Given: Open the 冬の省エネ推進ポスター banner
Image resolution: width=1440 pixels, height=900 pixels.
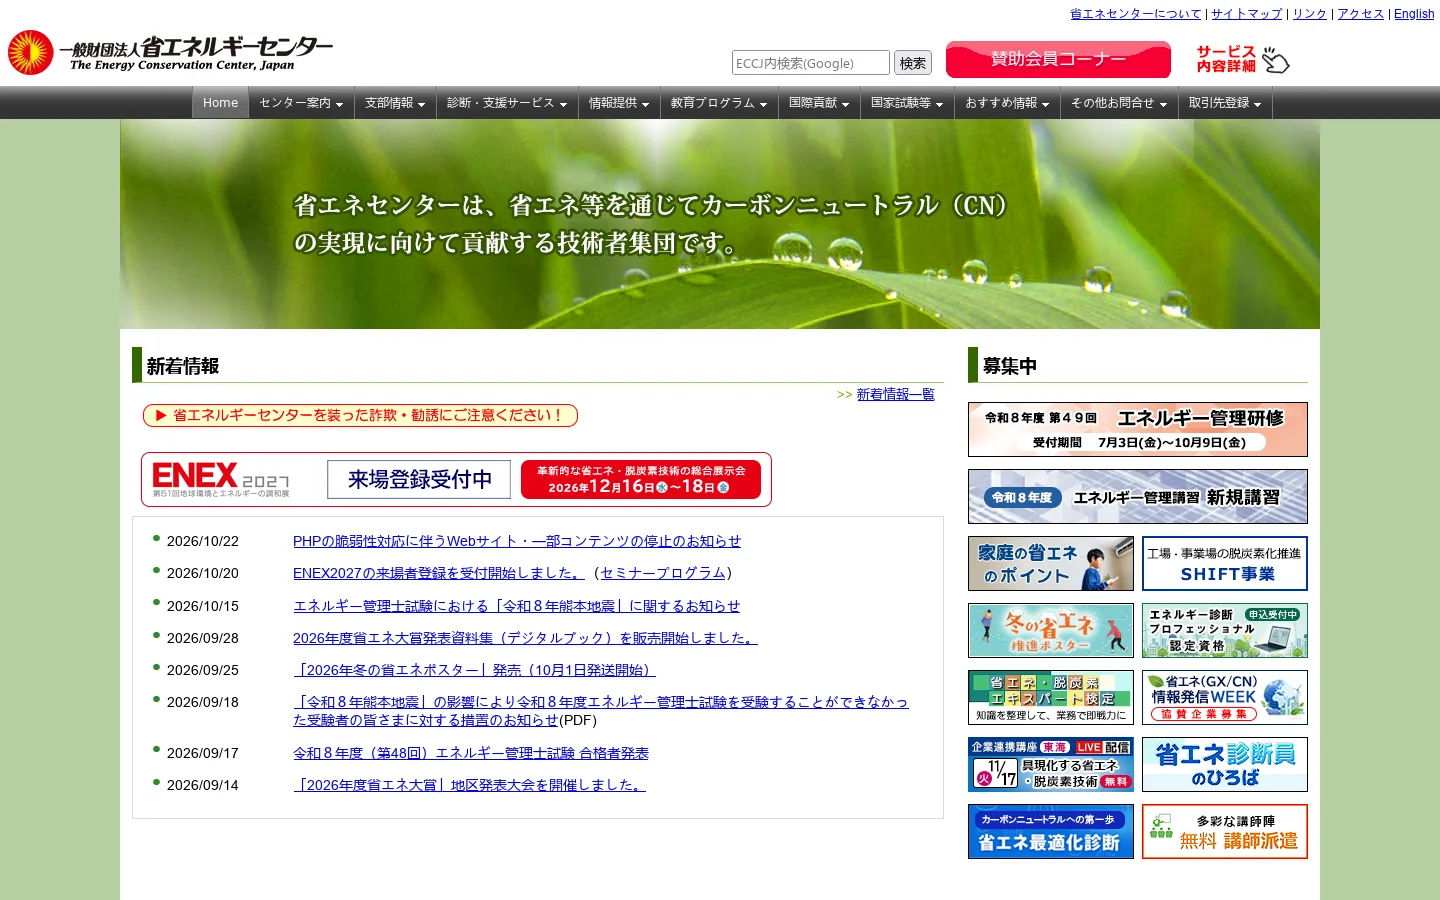Looking at the screenshot, I should click(x=1051, y=630).
